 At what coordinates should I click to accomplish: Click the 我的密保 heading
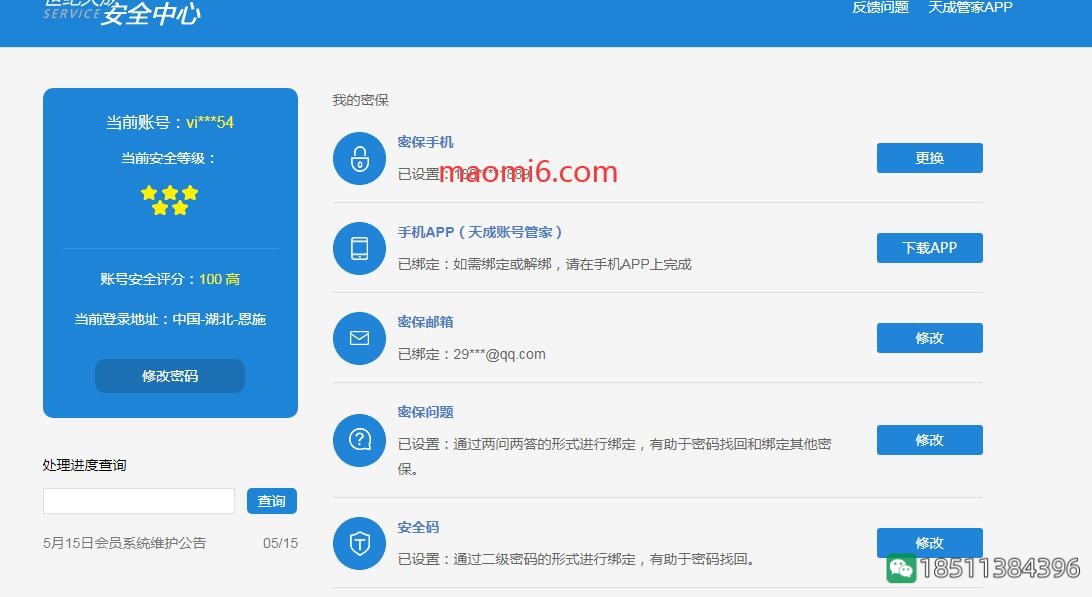click(360, 100)
